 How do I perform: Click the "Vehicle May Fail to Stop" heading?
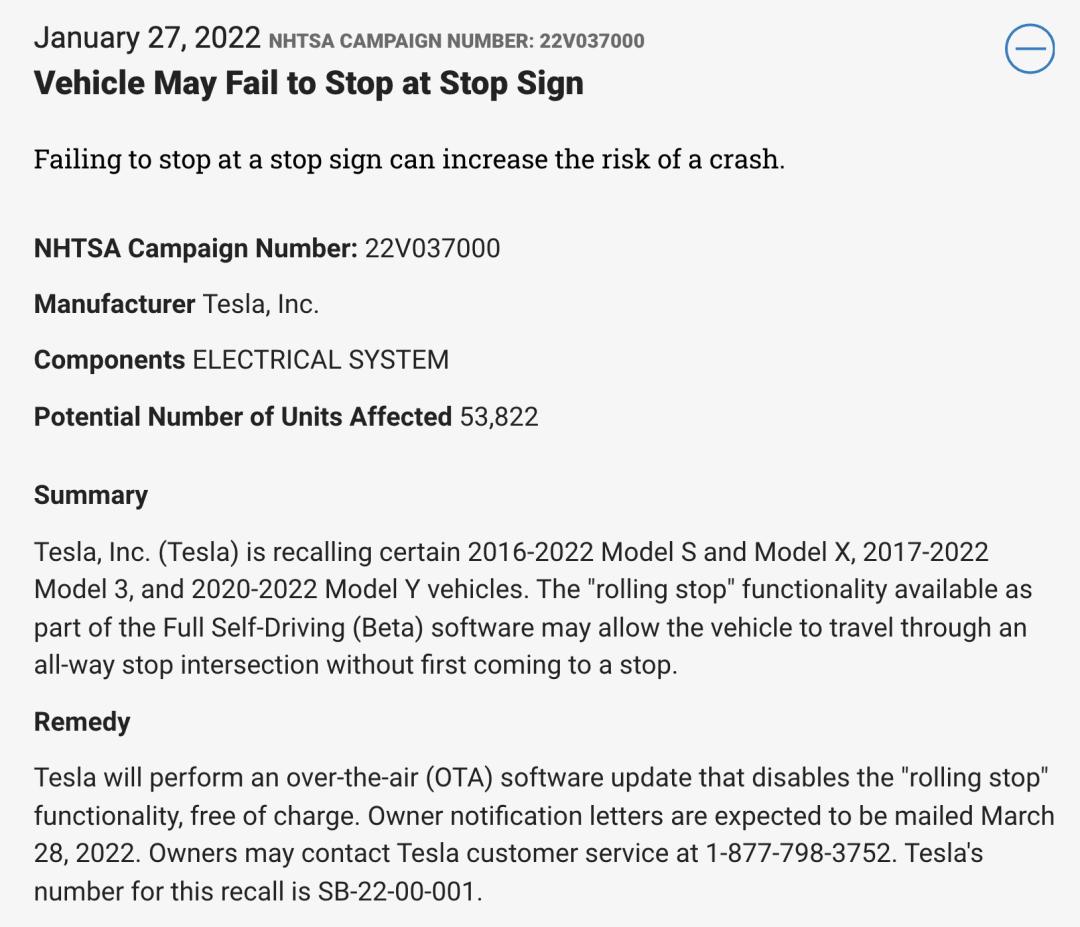click(308, 83)
